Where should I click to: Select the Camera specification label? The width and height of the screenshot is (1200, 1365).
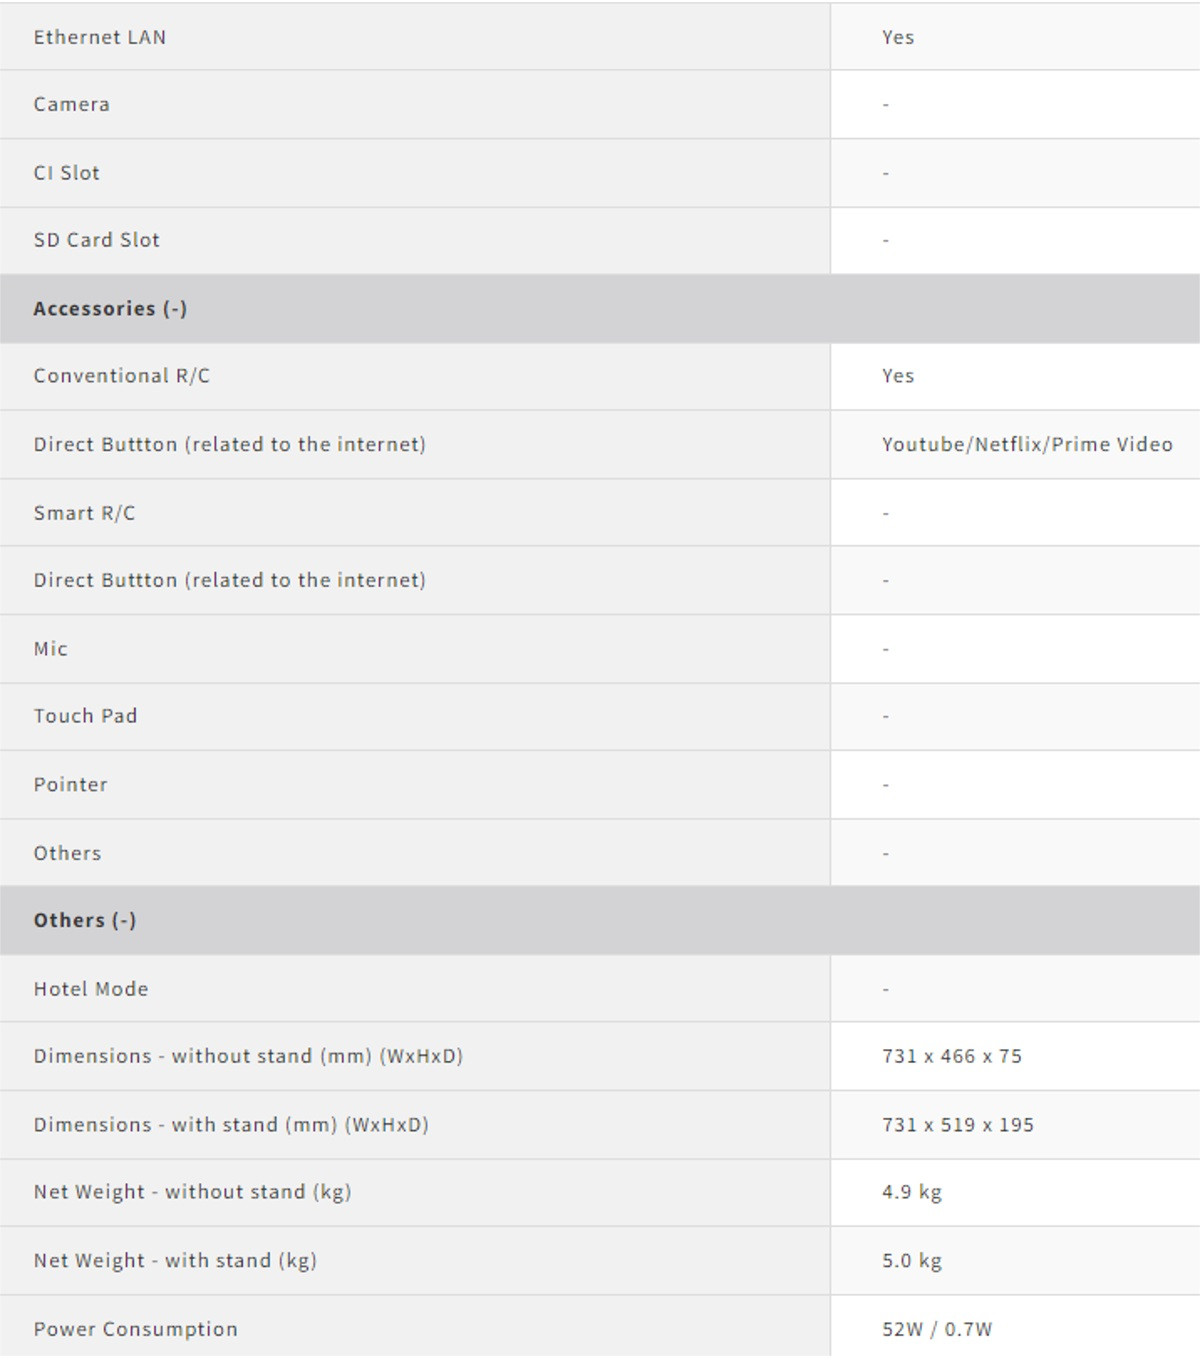72,104
